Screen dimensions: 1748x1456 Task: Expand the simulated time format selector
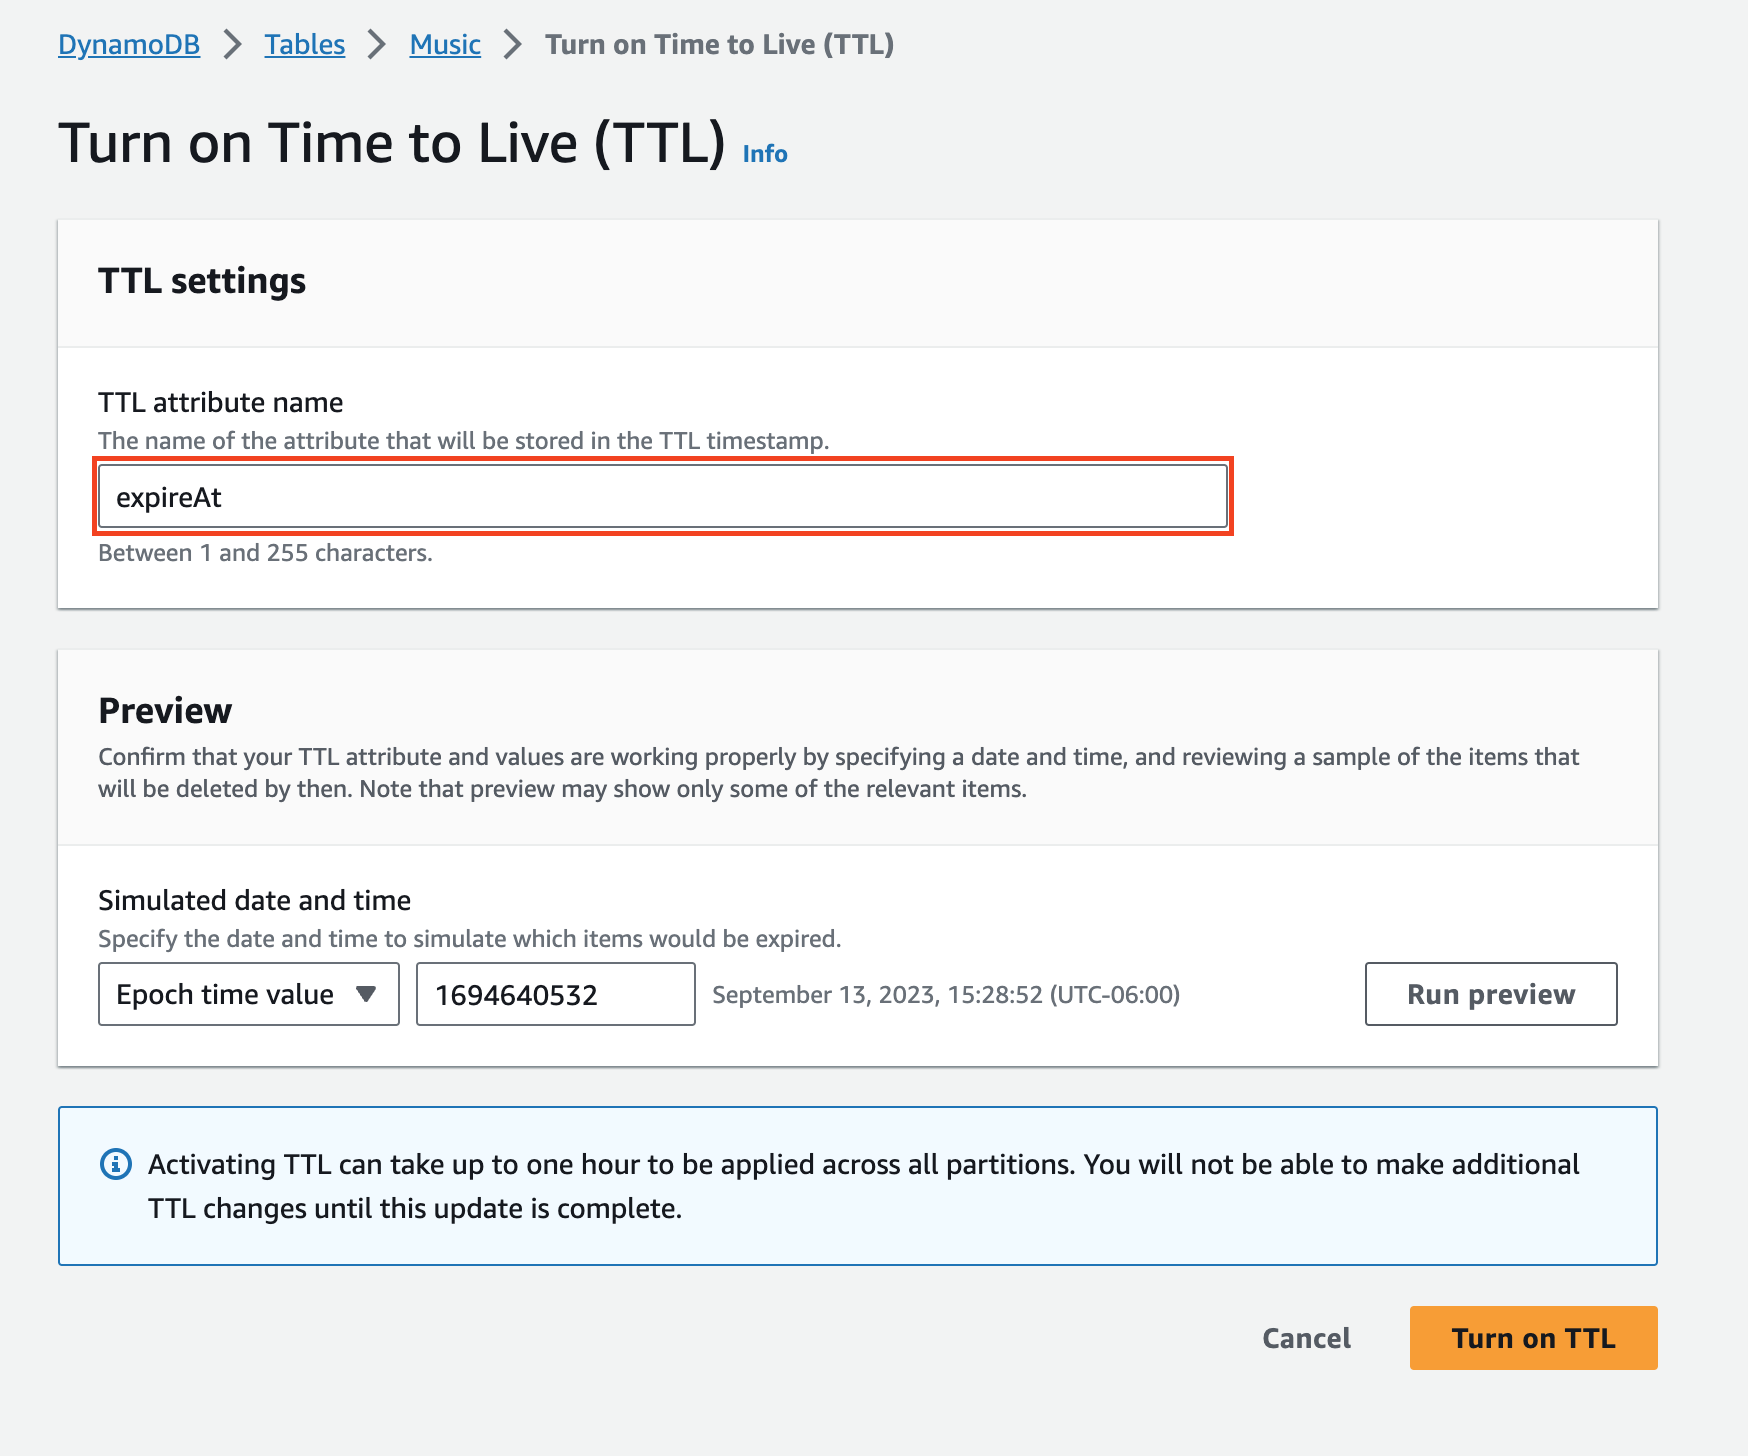point(248,993)
